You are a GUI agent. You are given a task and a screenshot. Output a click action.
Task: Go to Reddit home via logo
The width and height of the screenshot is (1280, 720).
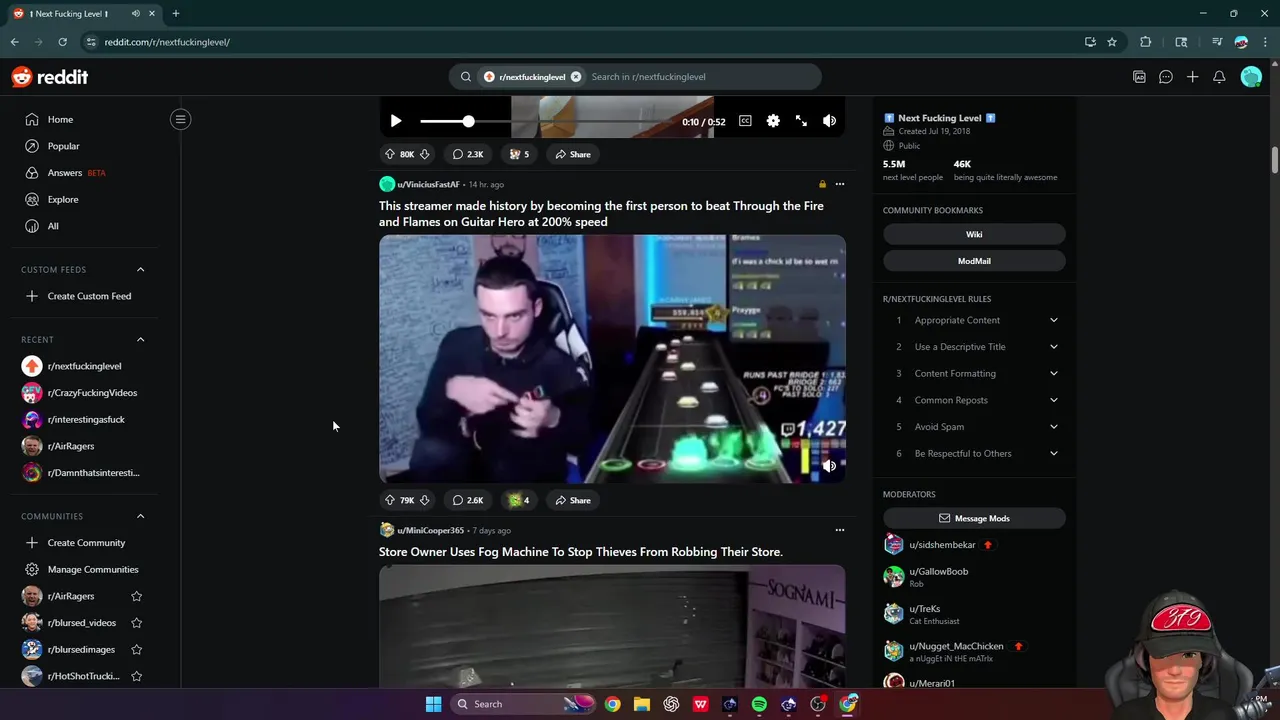[50, 77]
